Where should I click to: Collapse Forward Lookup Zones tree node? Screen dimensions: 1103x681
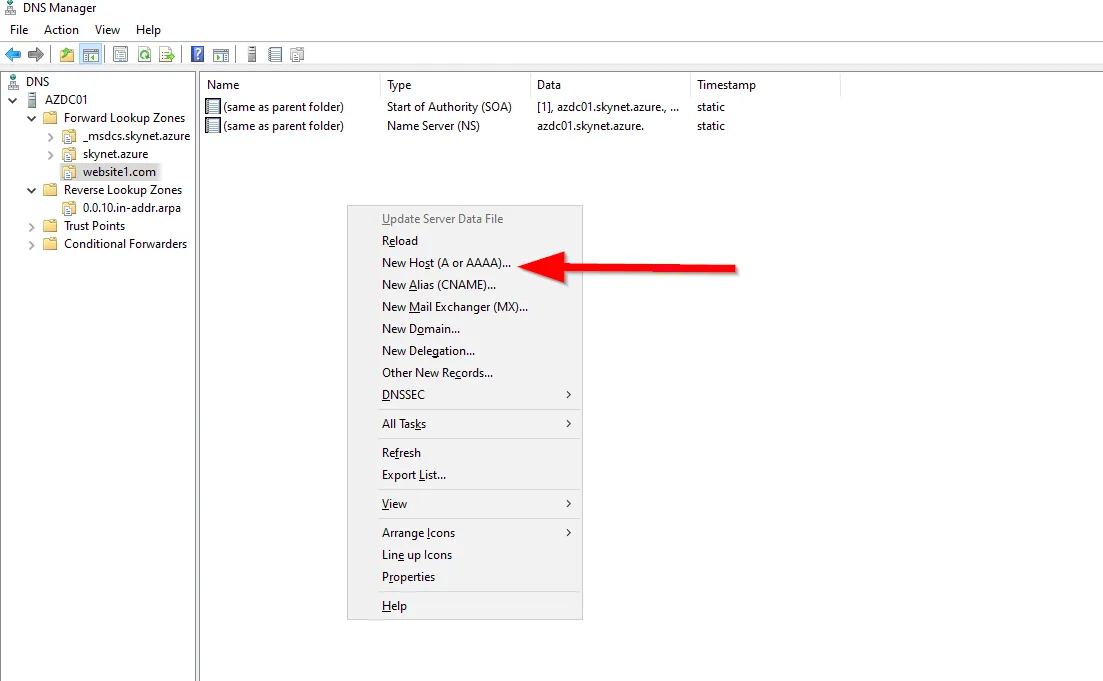[32, 118]
